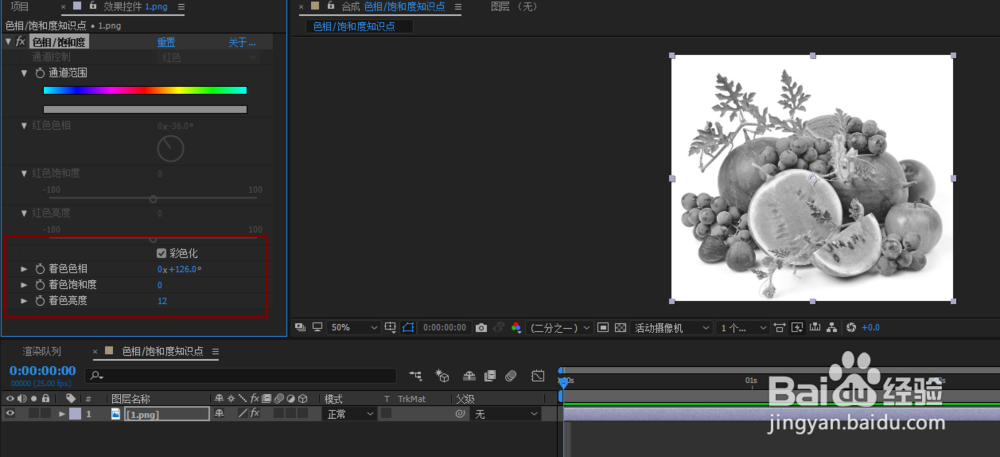
Task: Click the 着色亮度 value 12
Action: (162, 300)
